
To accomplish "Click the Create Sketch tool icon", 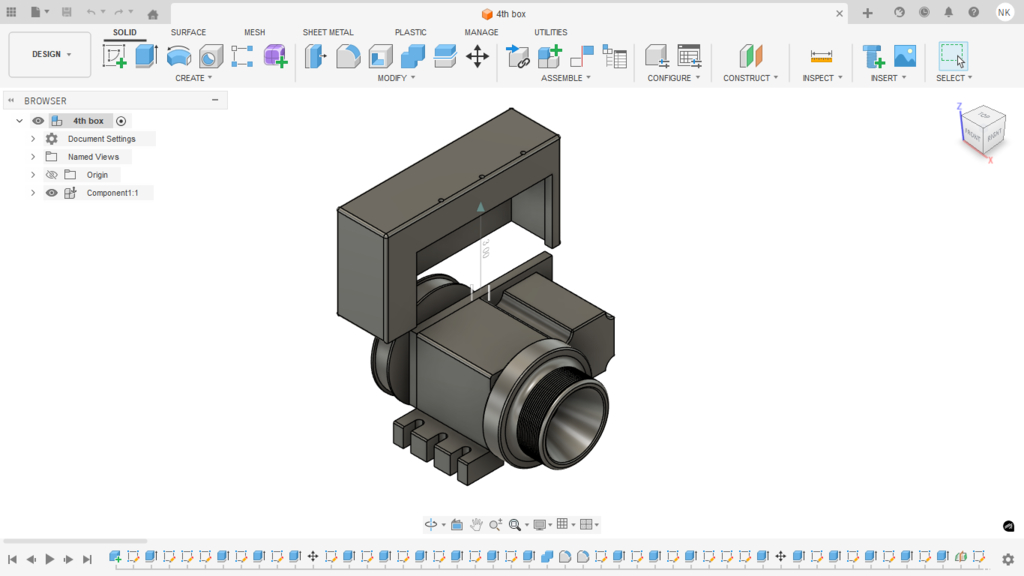I will pos(115,56).
